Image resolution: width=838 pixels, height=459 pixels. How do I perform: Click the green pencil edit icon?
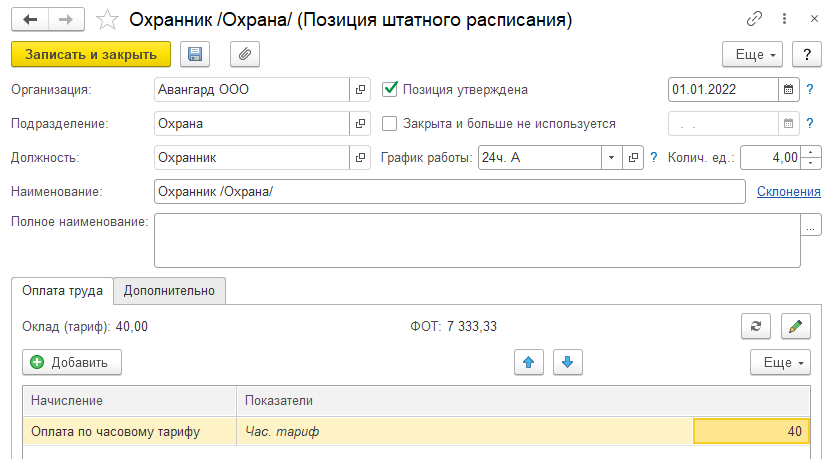[x=795, y=326]
